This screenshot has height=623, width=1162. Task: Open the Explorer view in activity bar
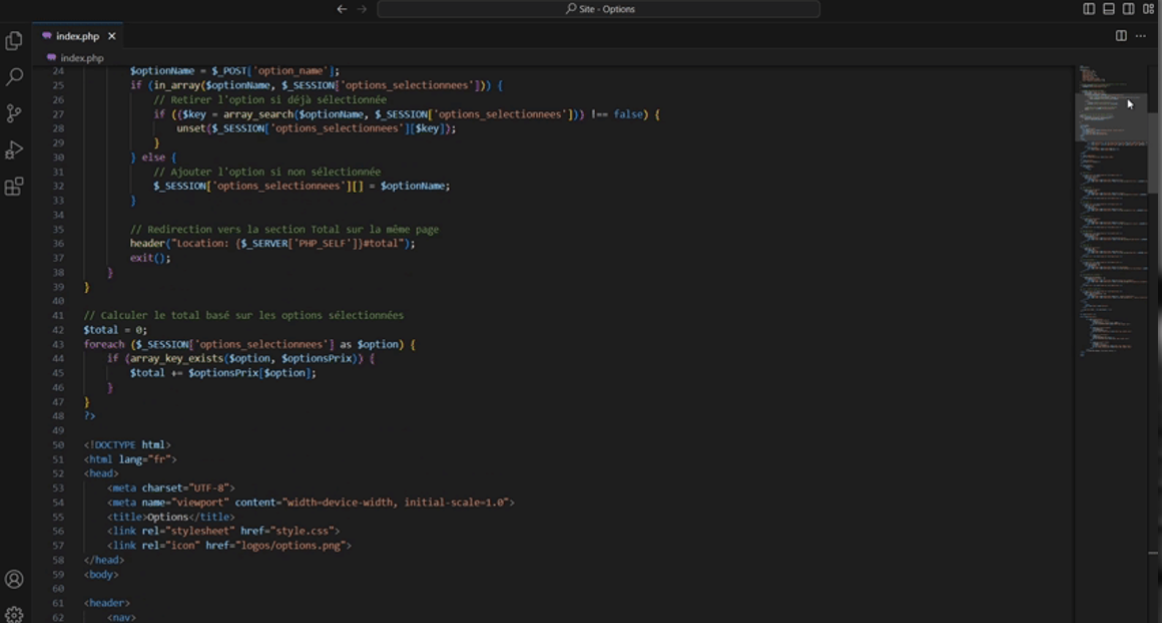(x=14, y=41)
